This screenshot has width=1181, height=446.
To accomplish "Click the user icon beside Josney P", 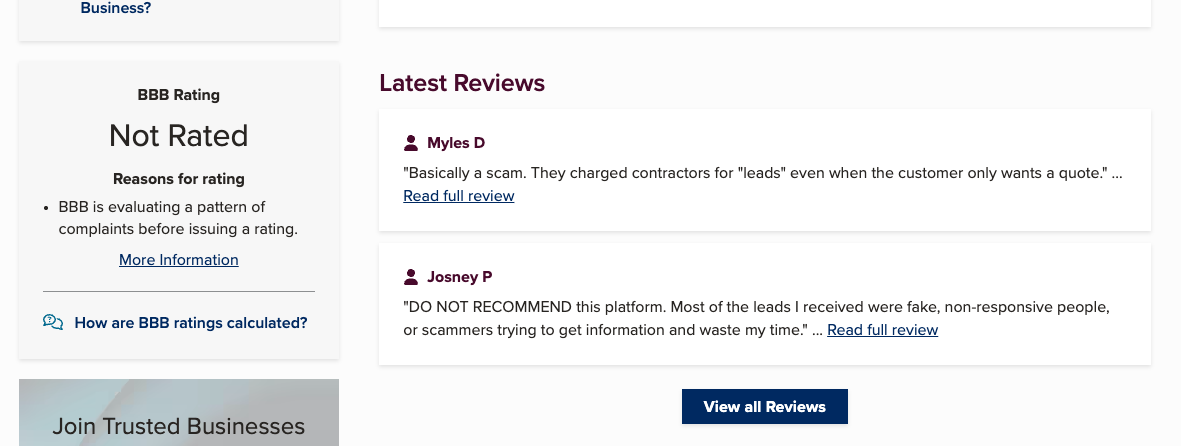I will [x=411, y=277].
